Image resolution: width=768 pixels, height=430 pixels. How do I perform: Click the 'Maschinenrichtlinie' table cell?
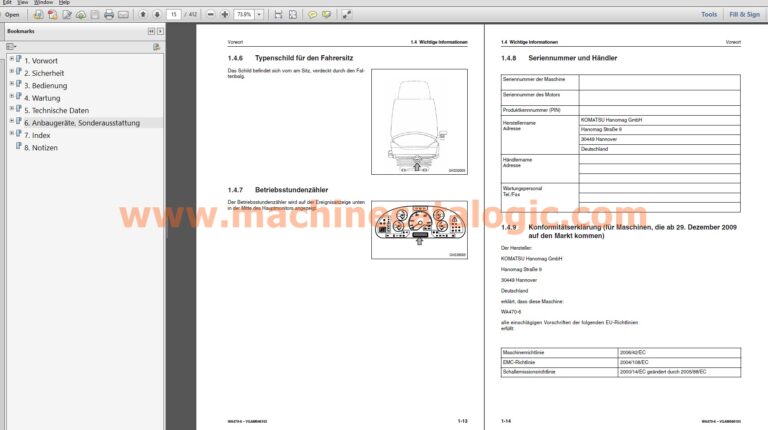pos(559,353)
